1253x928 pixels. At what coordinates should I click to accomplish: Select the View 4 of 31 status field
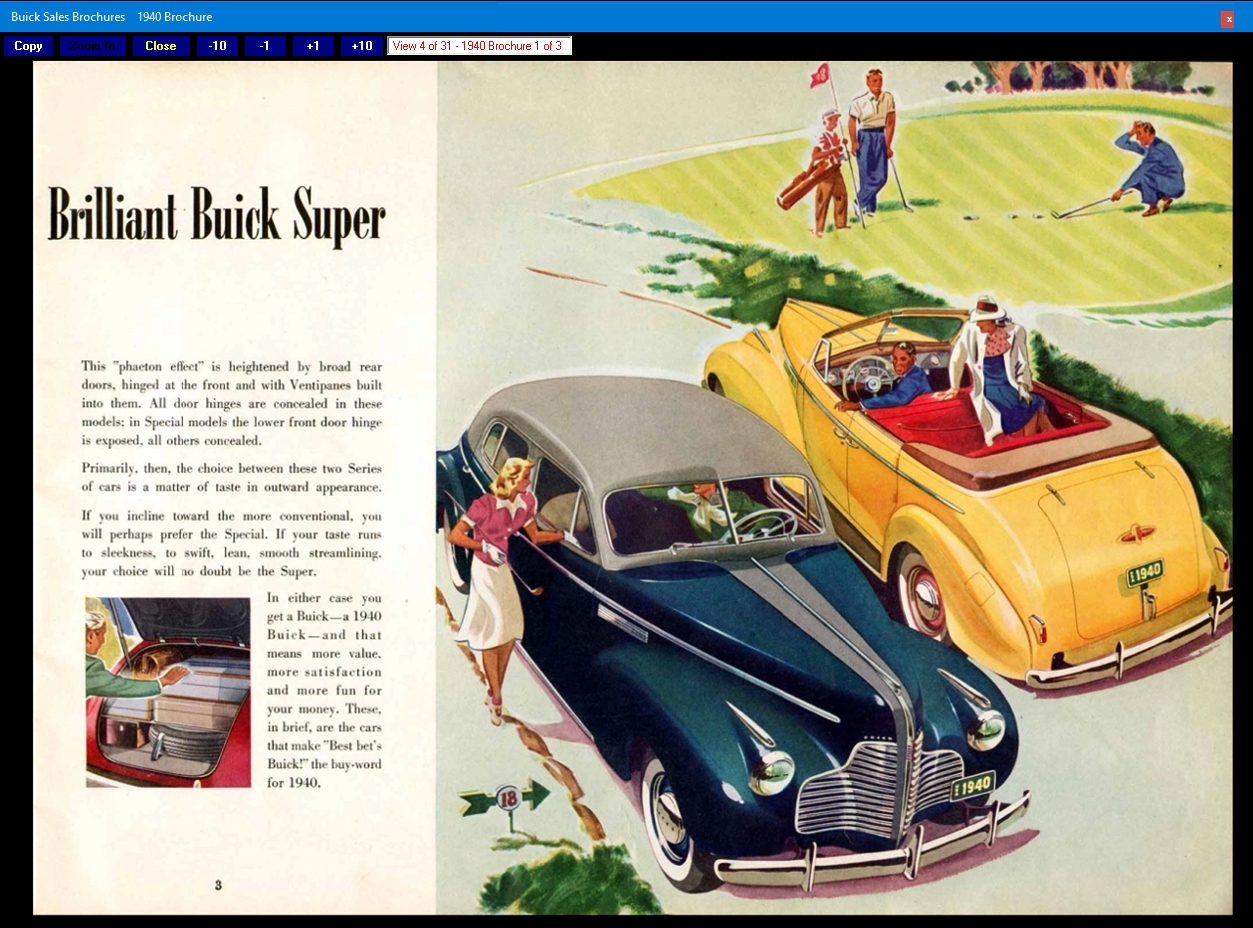click(x=478, y=46)
